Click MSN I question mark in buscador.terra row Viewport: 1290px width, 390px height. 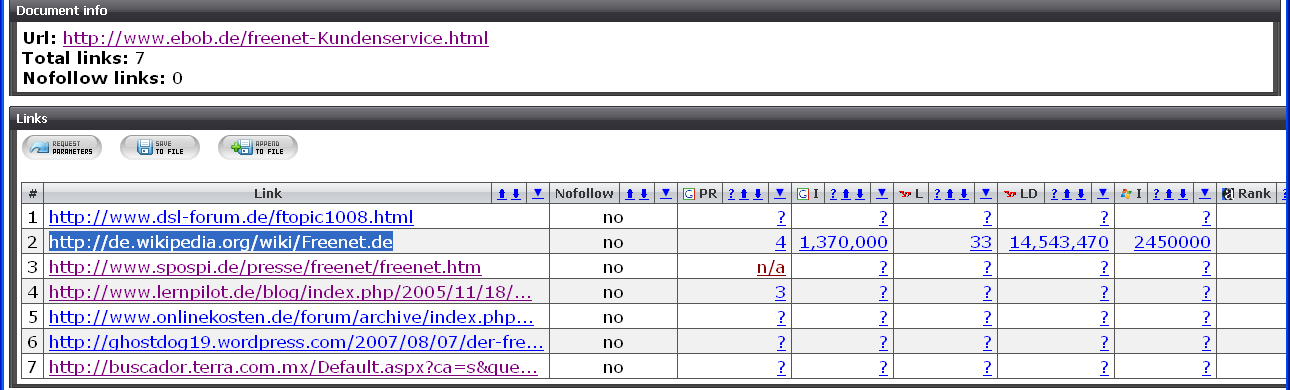point(1206,367)
